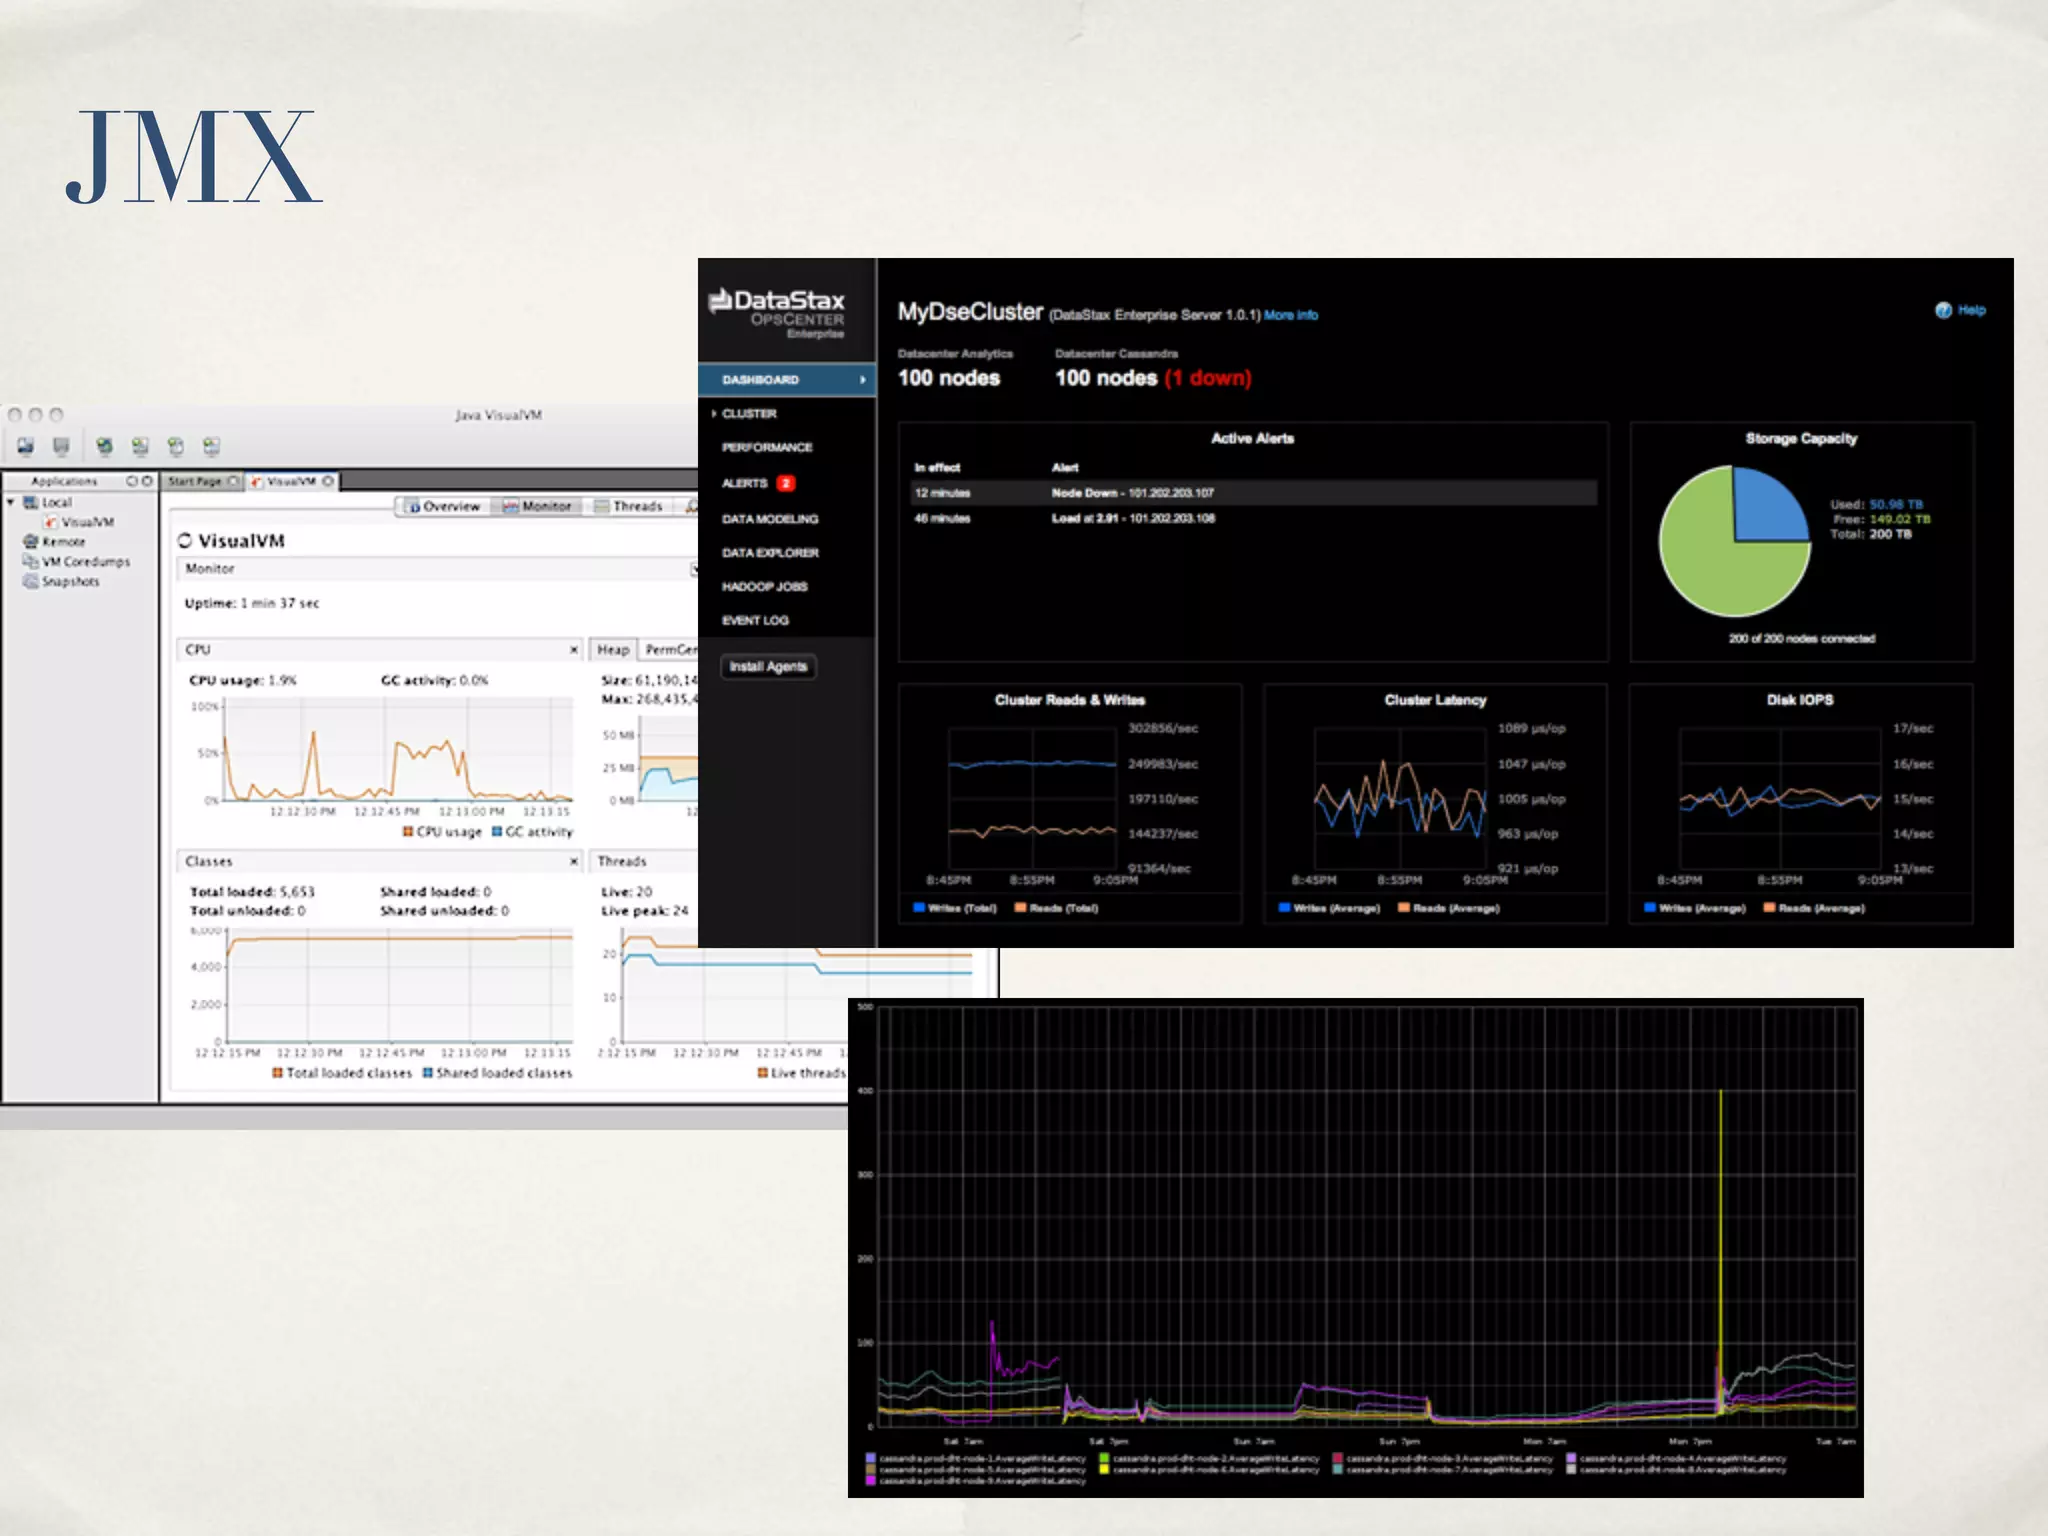Click the greyed Save toolbar icon in VisualVM
This screenshot has width=2048, height=1536.
coord(61,446)
